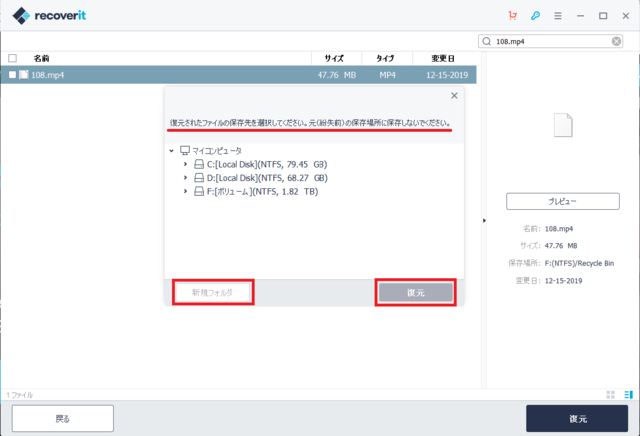Click the D: drive icon

click(x=199, y=178)
